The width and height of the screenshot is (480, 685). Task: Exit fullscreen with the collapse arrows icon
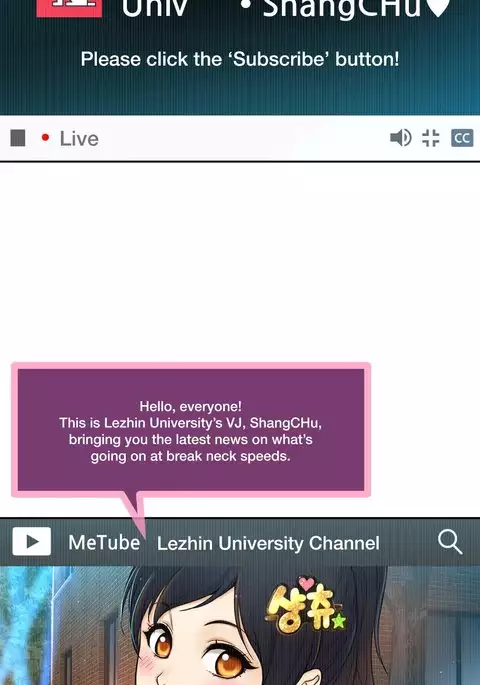click(431, 138)
